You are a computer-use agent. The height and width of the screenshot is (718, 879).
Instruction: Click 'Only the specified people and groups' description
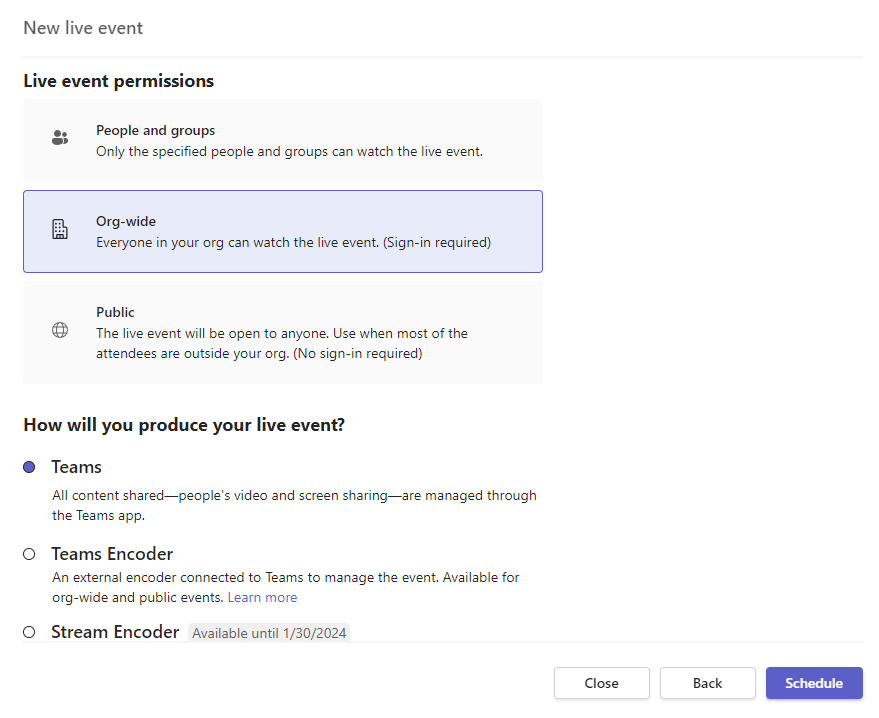coord(289,151)
